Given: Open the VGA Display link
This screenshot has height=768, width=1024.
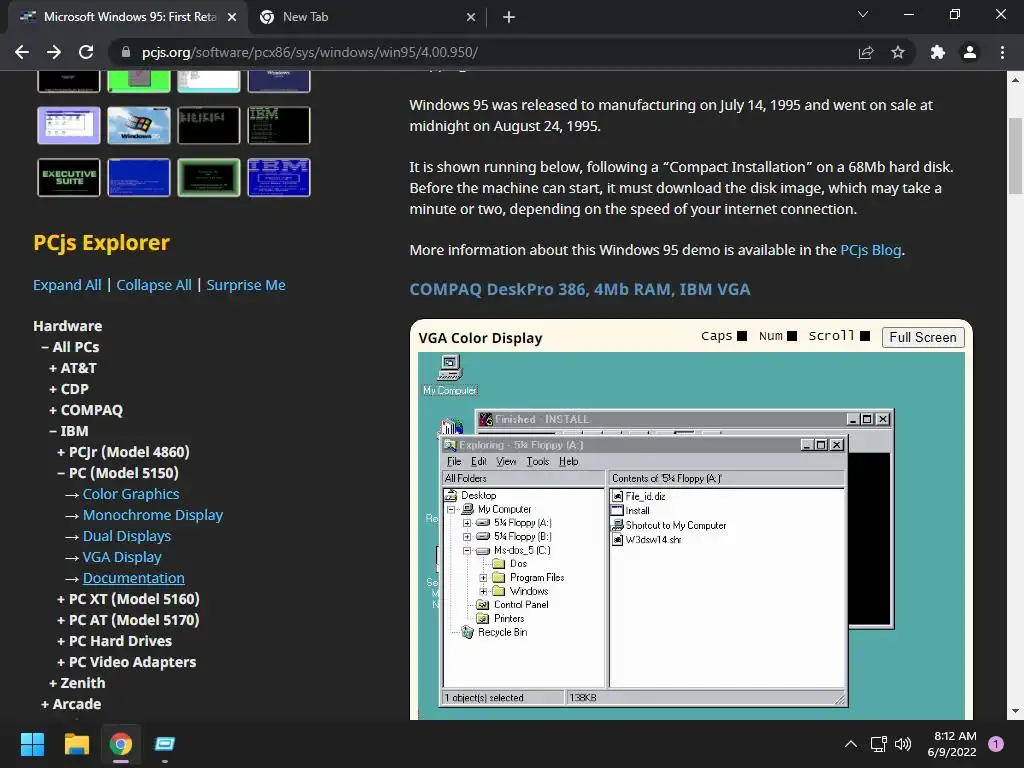Looking at the screenshot, I should coord(122,557).
